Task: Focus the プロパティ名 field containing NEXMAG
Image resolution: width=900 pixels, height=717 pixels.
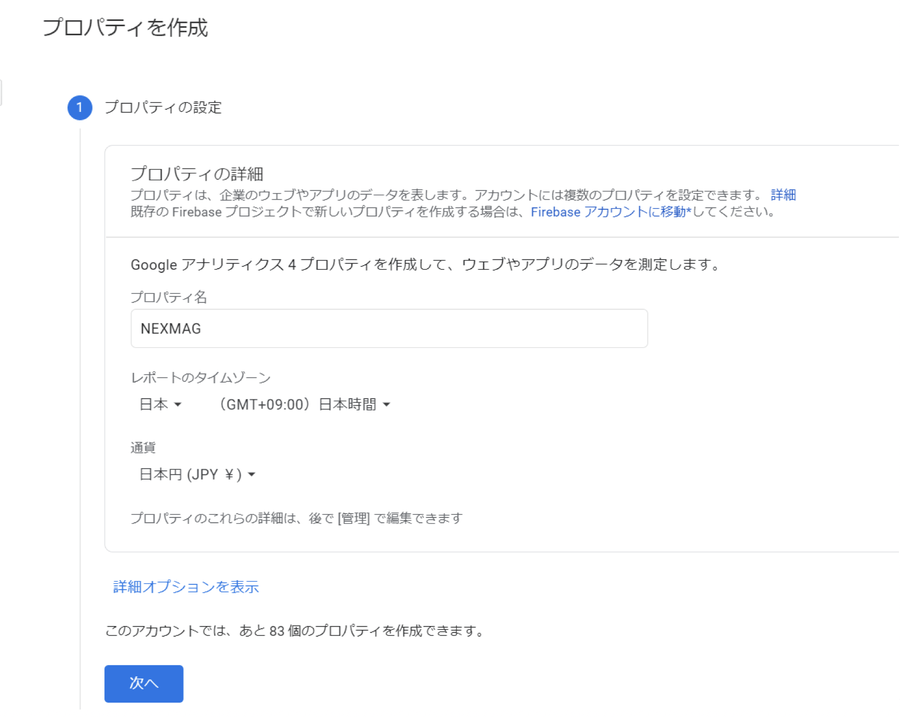Action: click(x=389, y=329)
